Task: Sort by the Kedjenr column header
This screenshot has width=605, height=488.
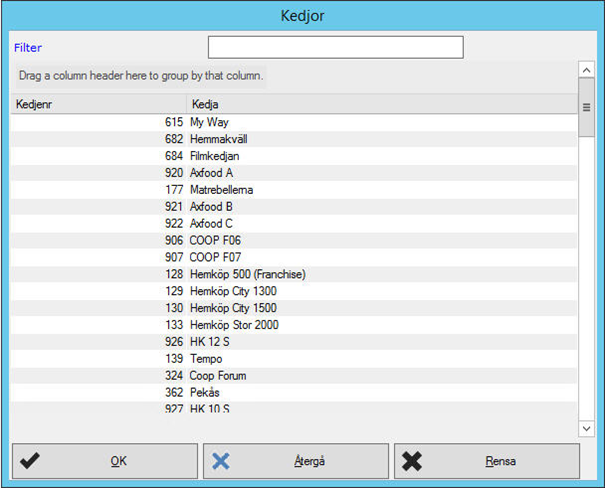Action: (98, 104)
